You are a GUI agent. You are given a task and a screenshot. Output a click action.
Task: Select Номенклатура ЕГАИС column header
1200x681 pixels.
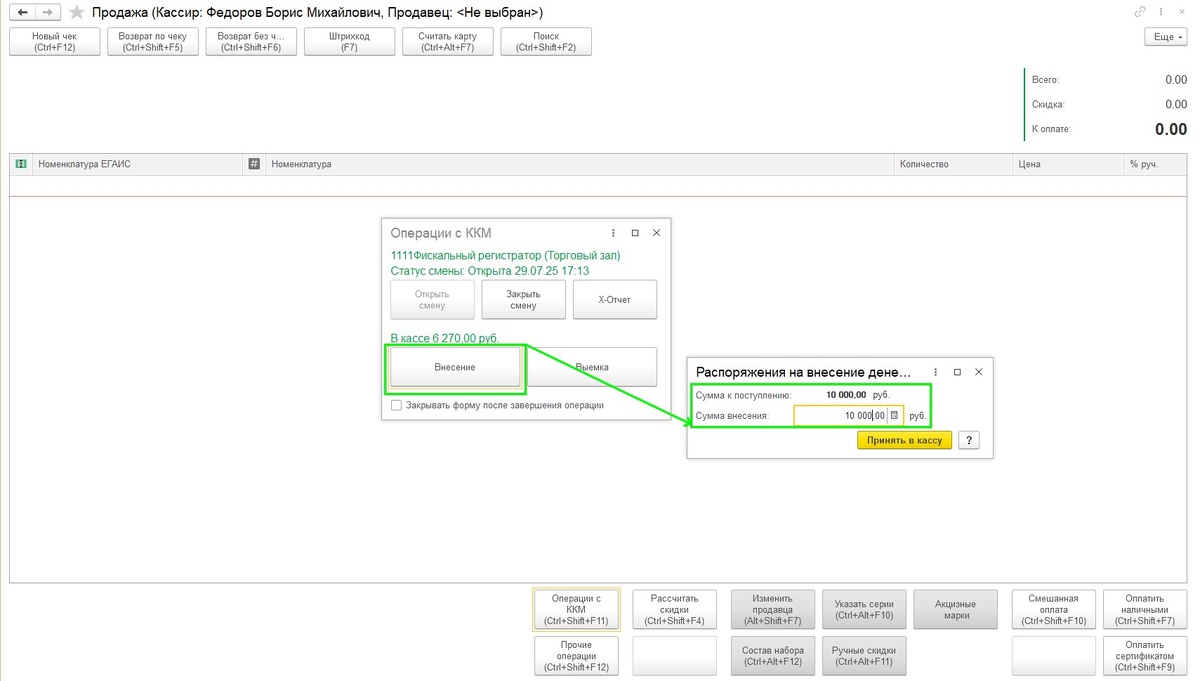[x=137, y=163]
